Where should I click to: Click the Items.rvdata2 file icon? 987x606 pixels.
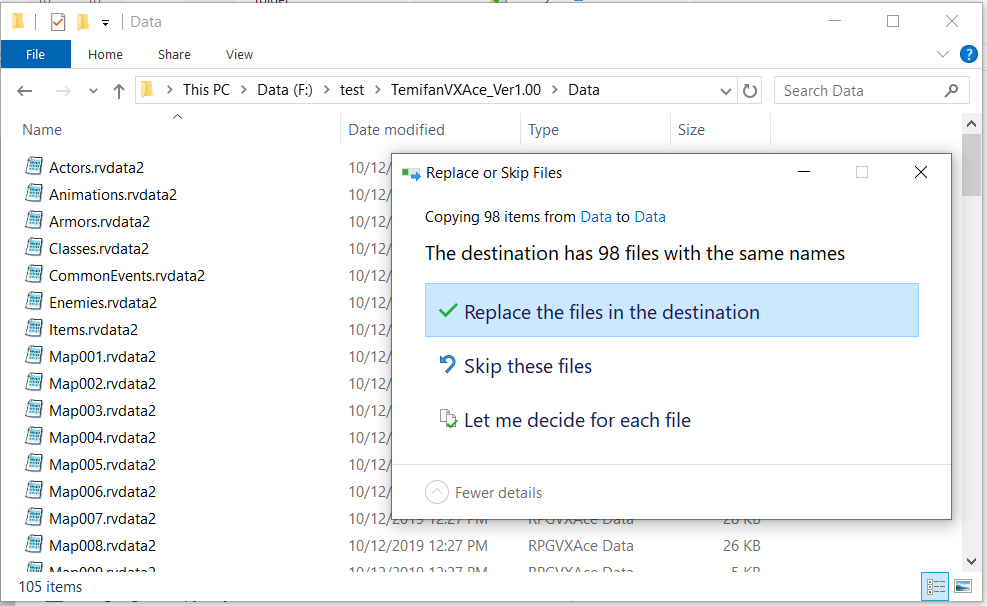(x=34, y=328)
